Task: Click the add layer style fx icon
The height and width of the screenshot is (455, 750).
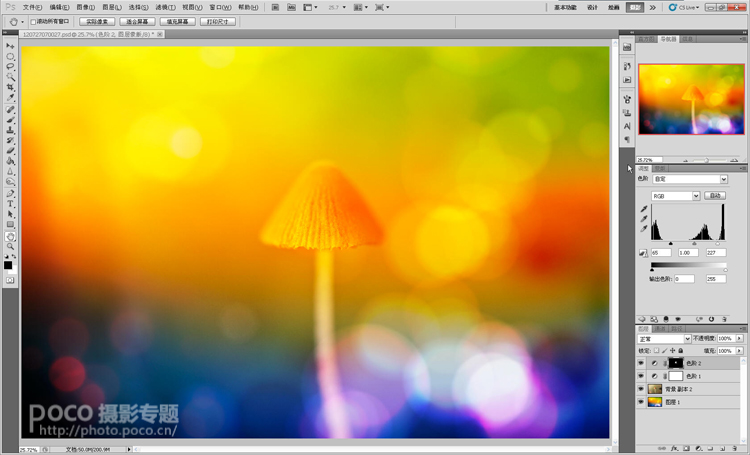Action: [x=674, y=449]
